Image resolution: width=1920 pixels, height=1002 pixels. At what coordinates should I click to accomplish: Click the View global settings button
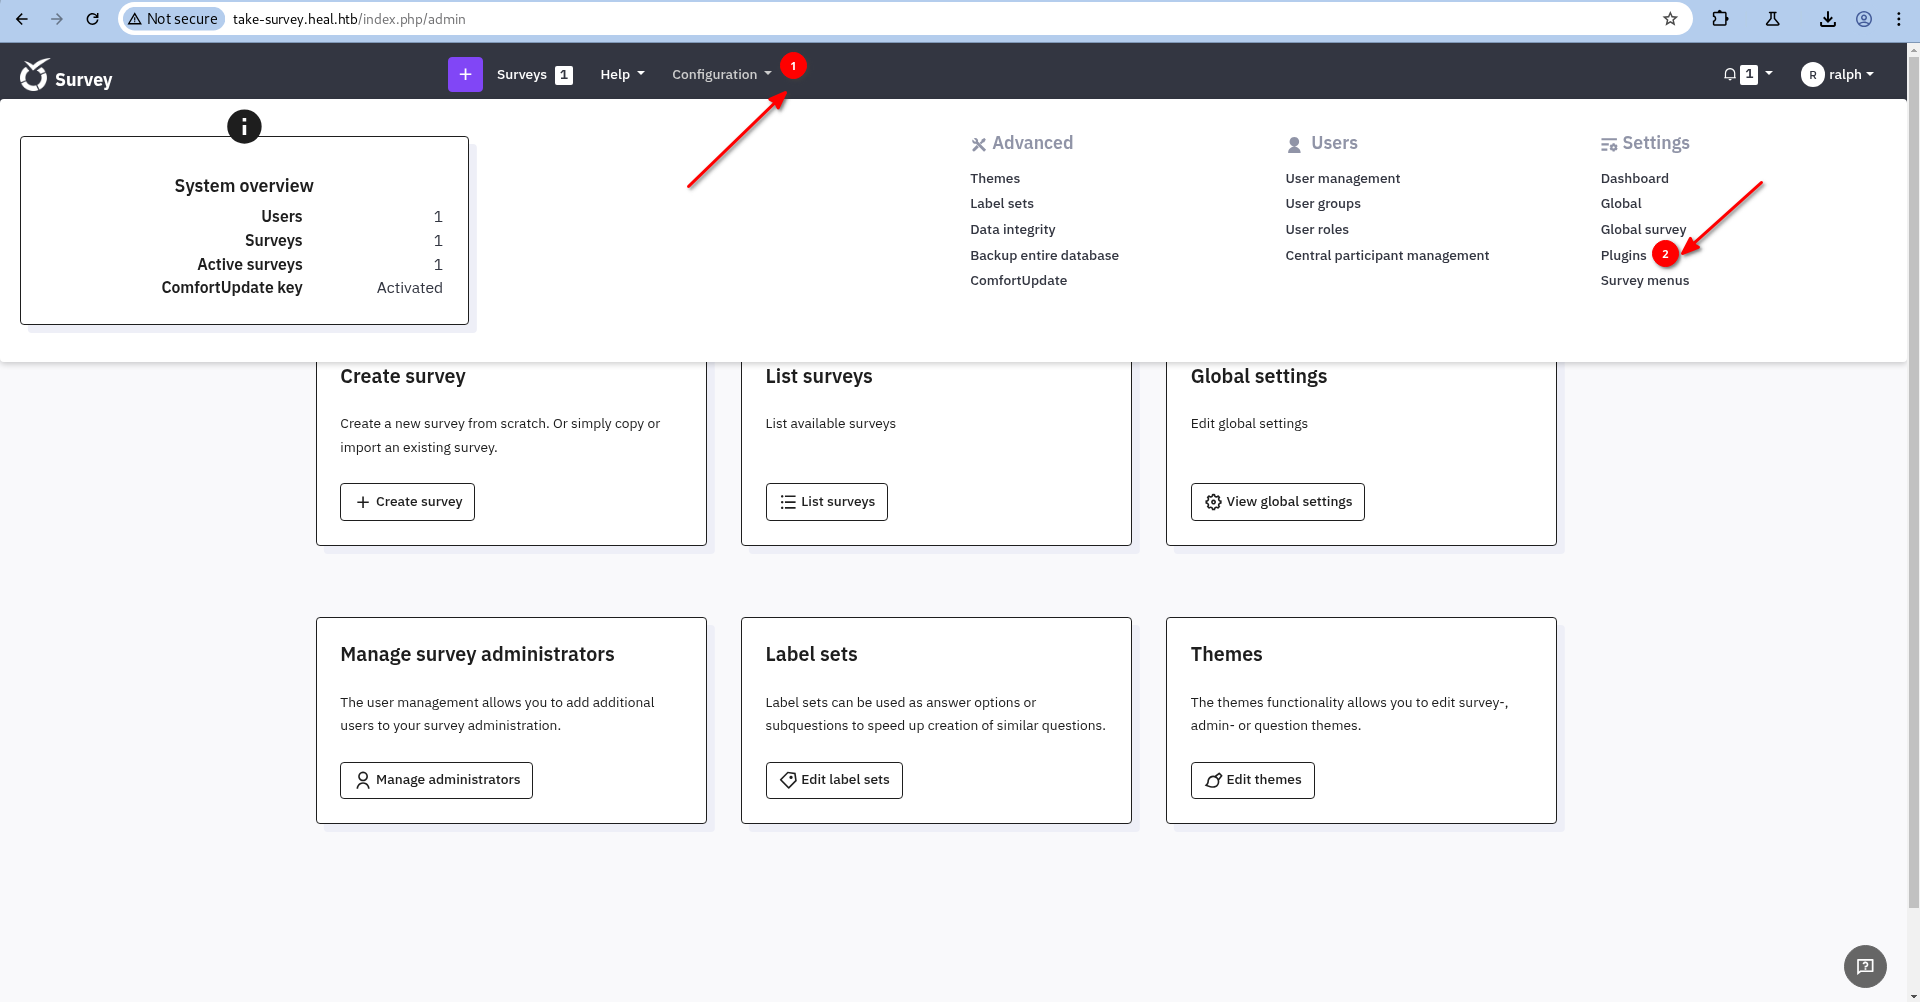click(x=1277, y=502)
